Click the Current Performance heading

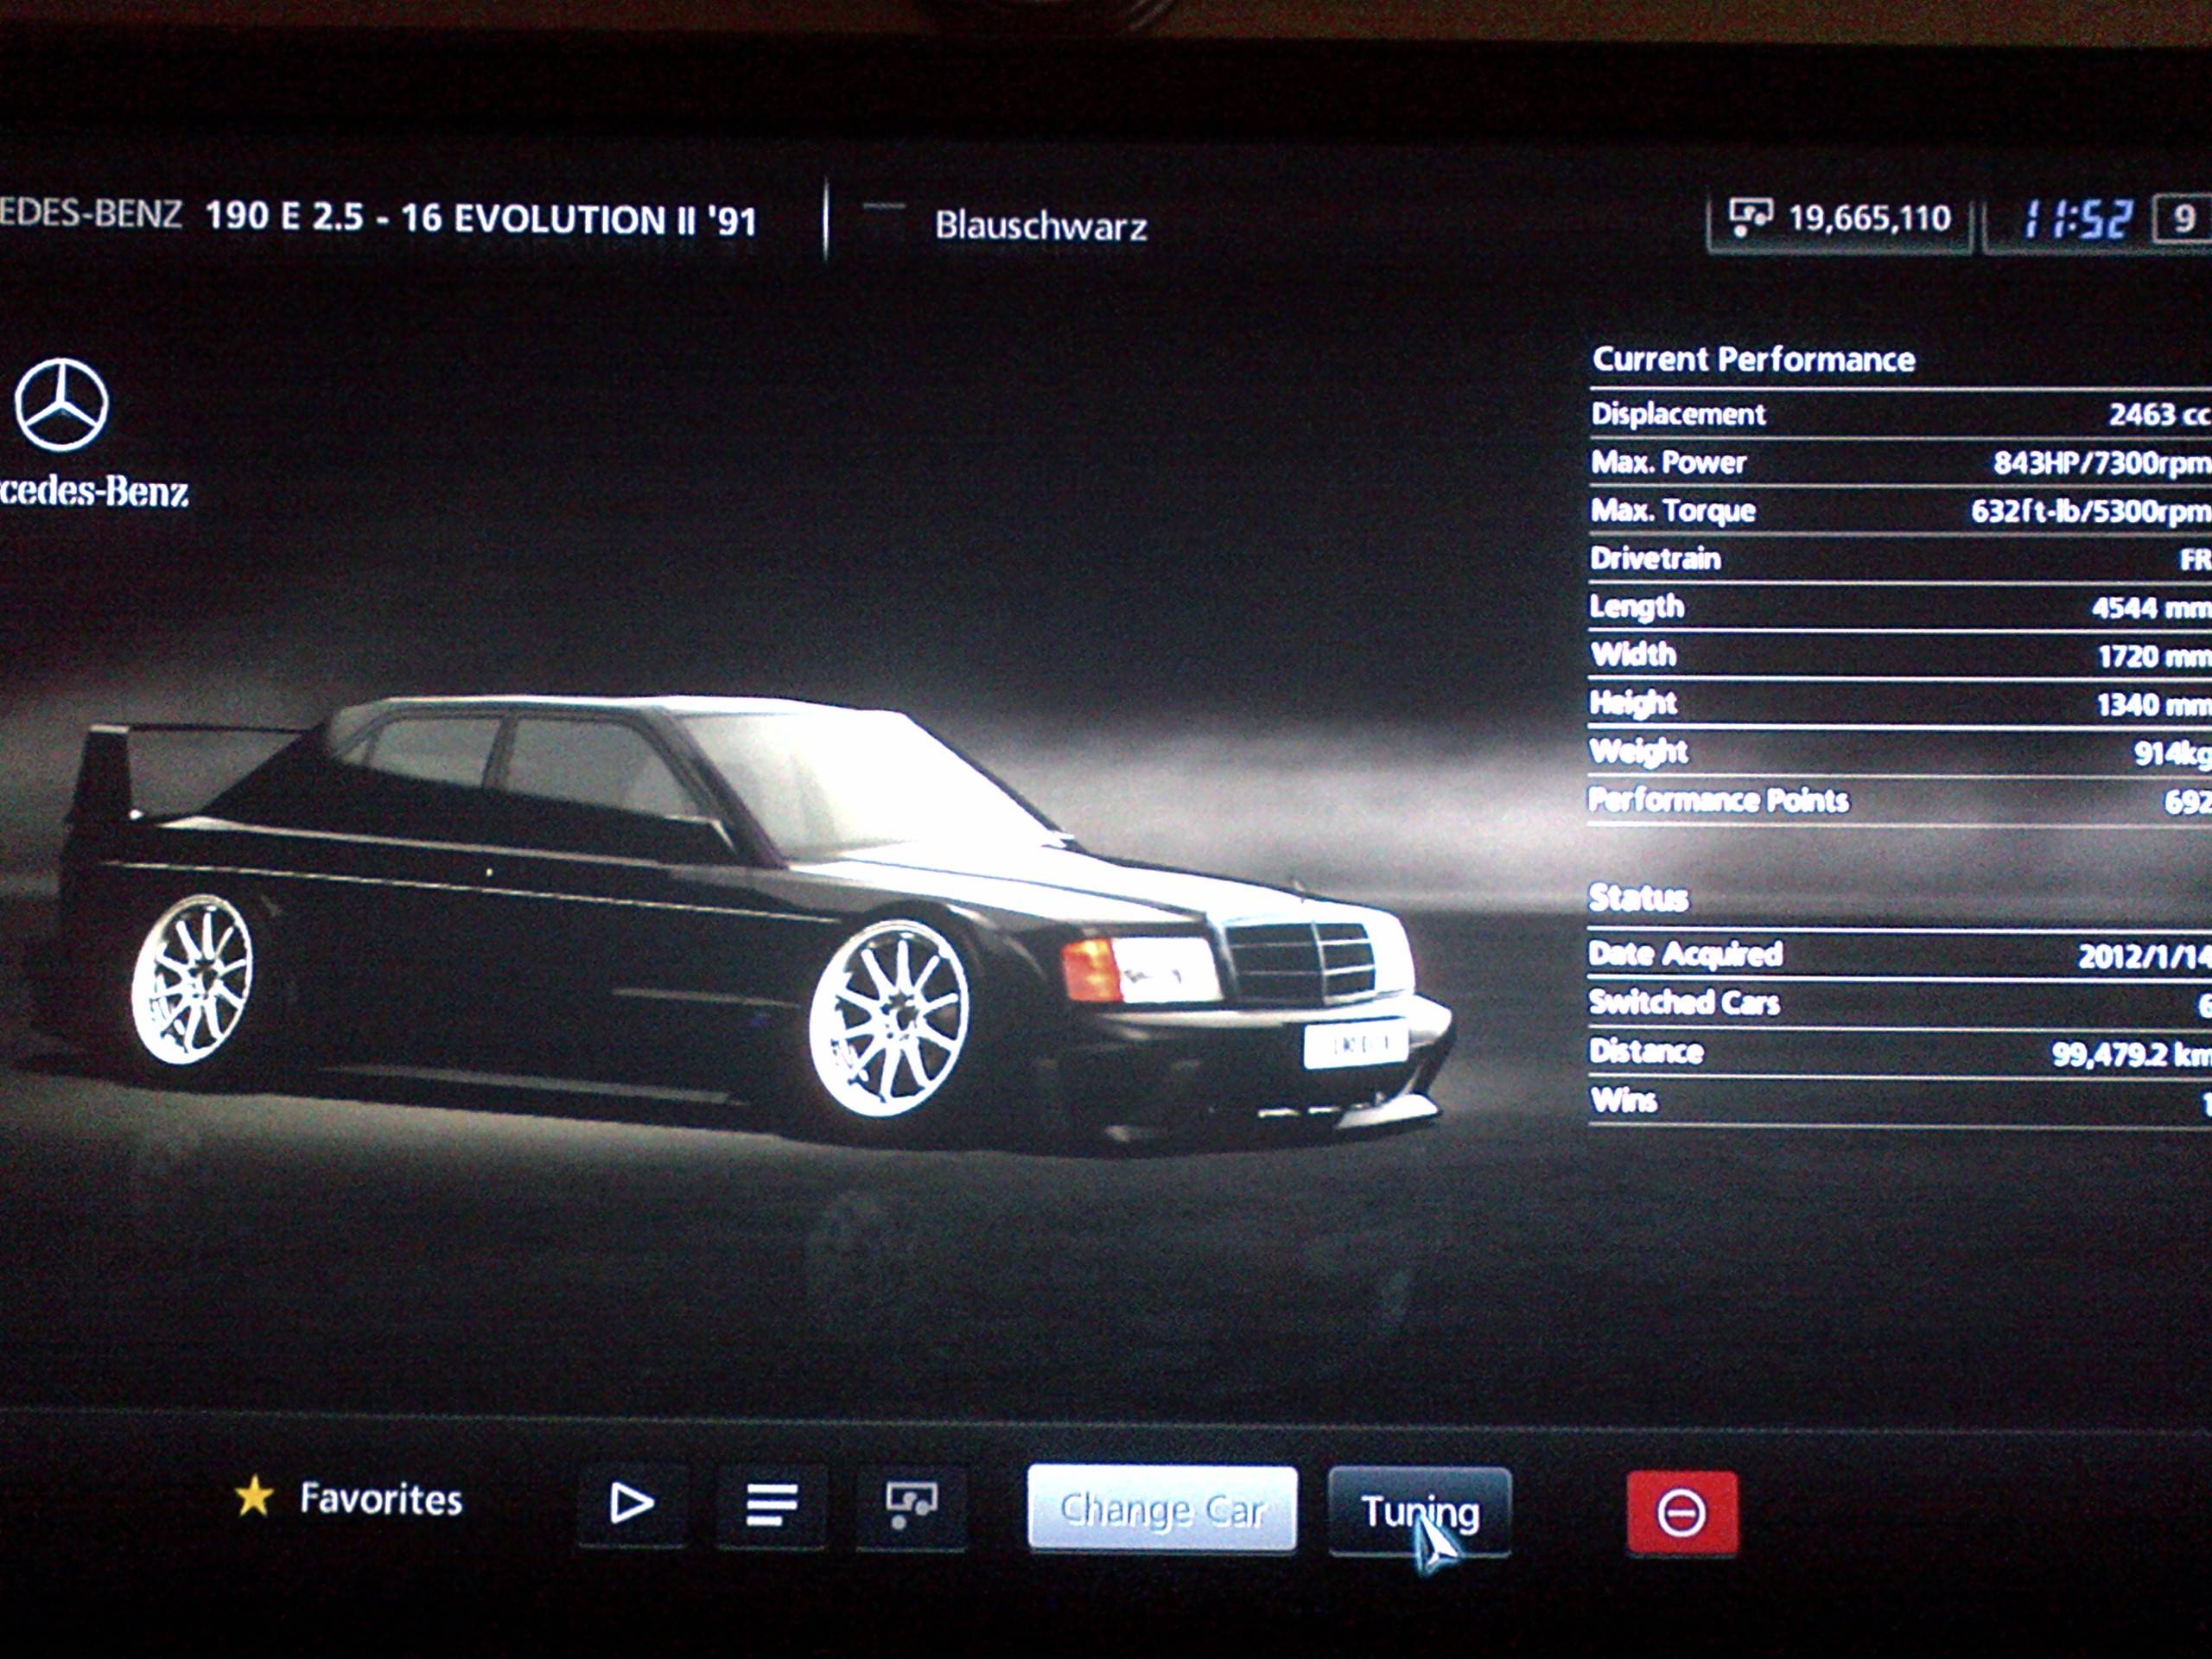coord(1753,360)
